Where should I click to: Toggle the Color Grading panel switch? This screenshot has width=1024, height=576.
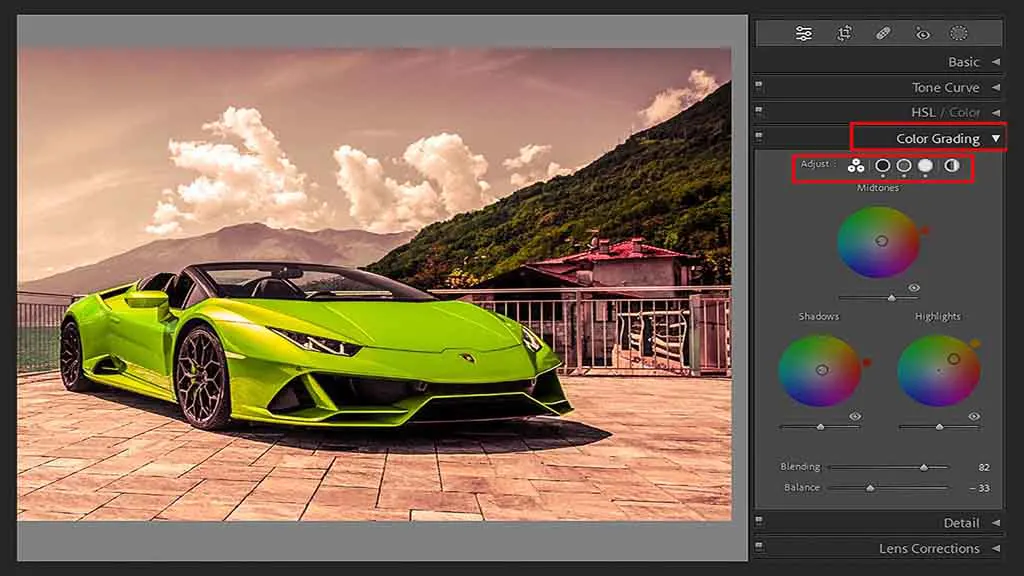pyautogui.click(x=758, y=136)
